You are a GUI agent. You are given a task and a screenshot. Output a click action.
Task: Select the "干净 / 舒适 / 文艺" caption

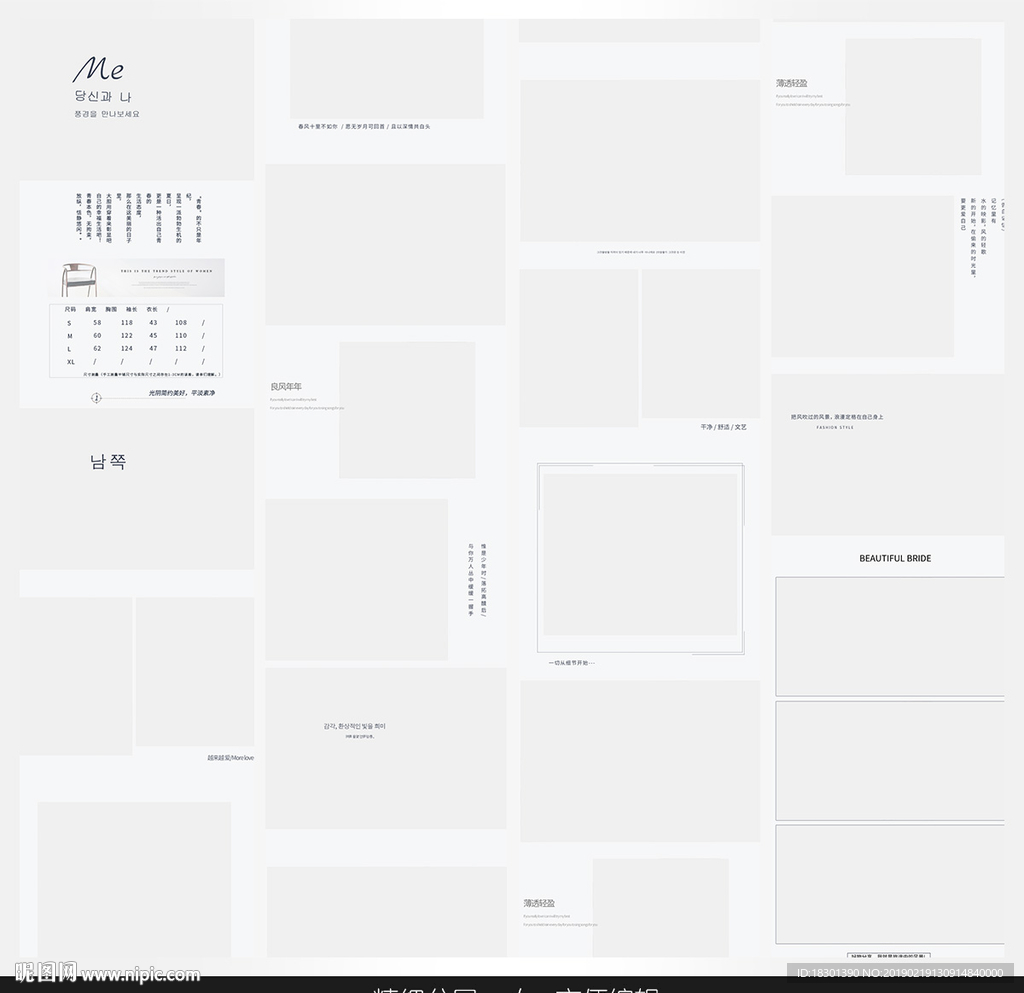[x=723, y=427]
